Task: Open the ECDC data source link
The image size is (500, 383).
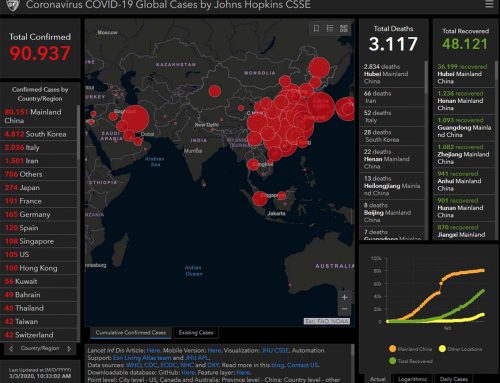Action: point(168,365)
